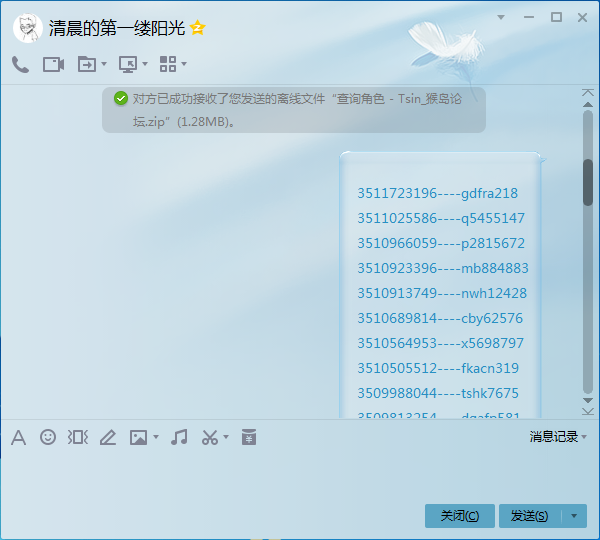Minimize the chat window

[529, 17]
